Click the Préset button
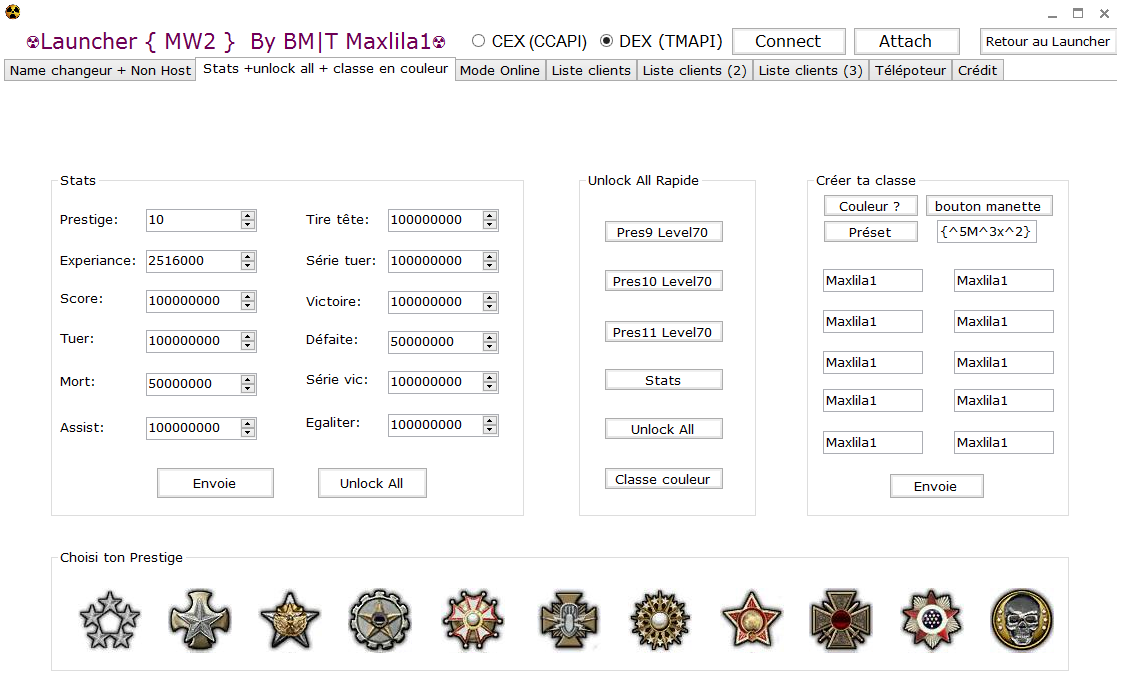This screenshot has width=1122, height=700. pyautogui.click(x=870, y=232)
